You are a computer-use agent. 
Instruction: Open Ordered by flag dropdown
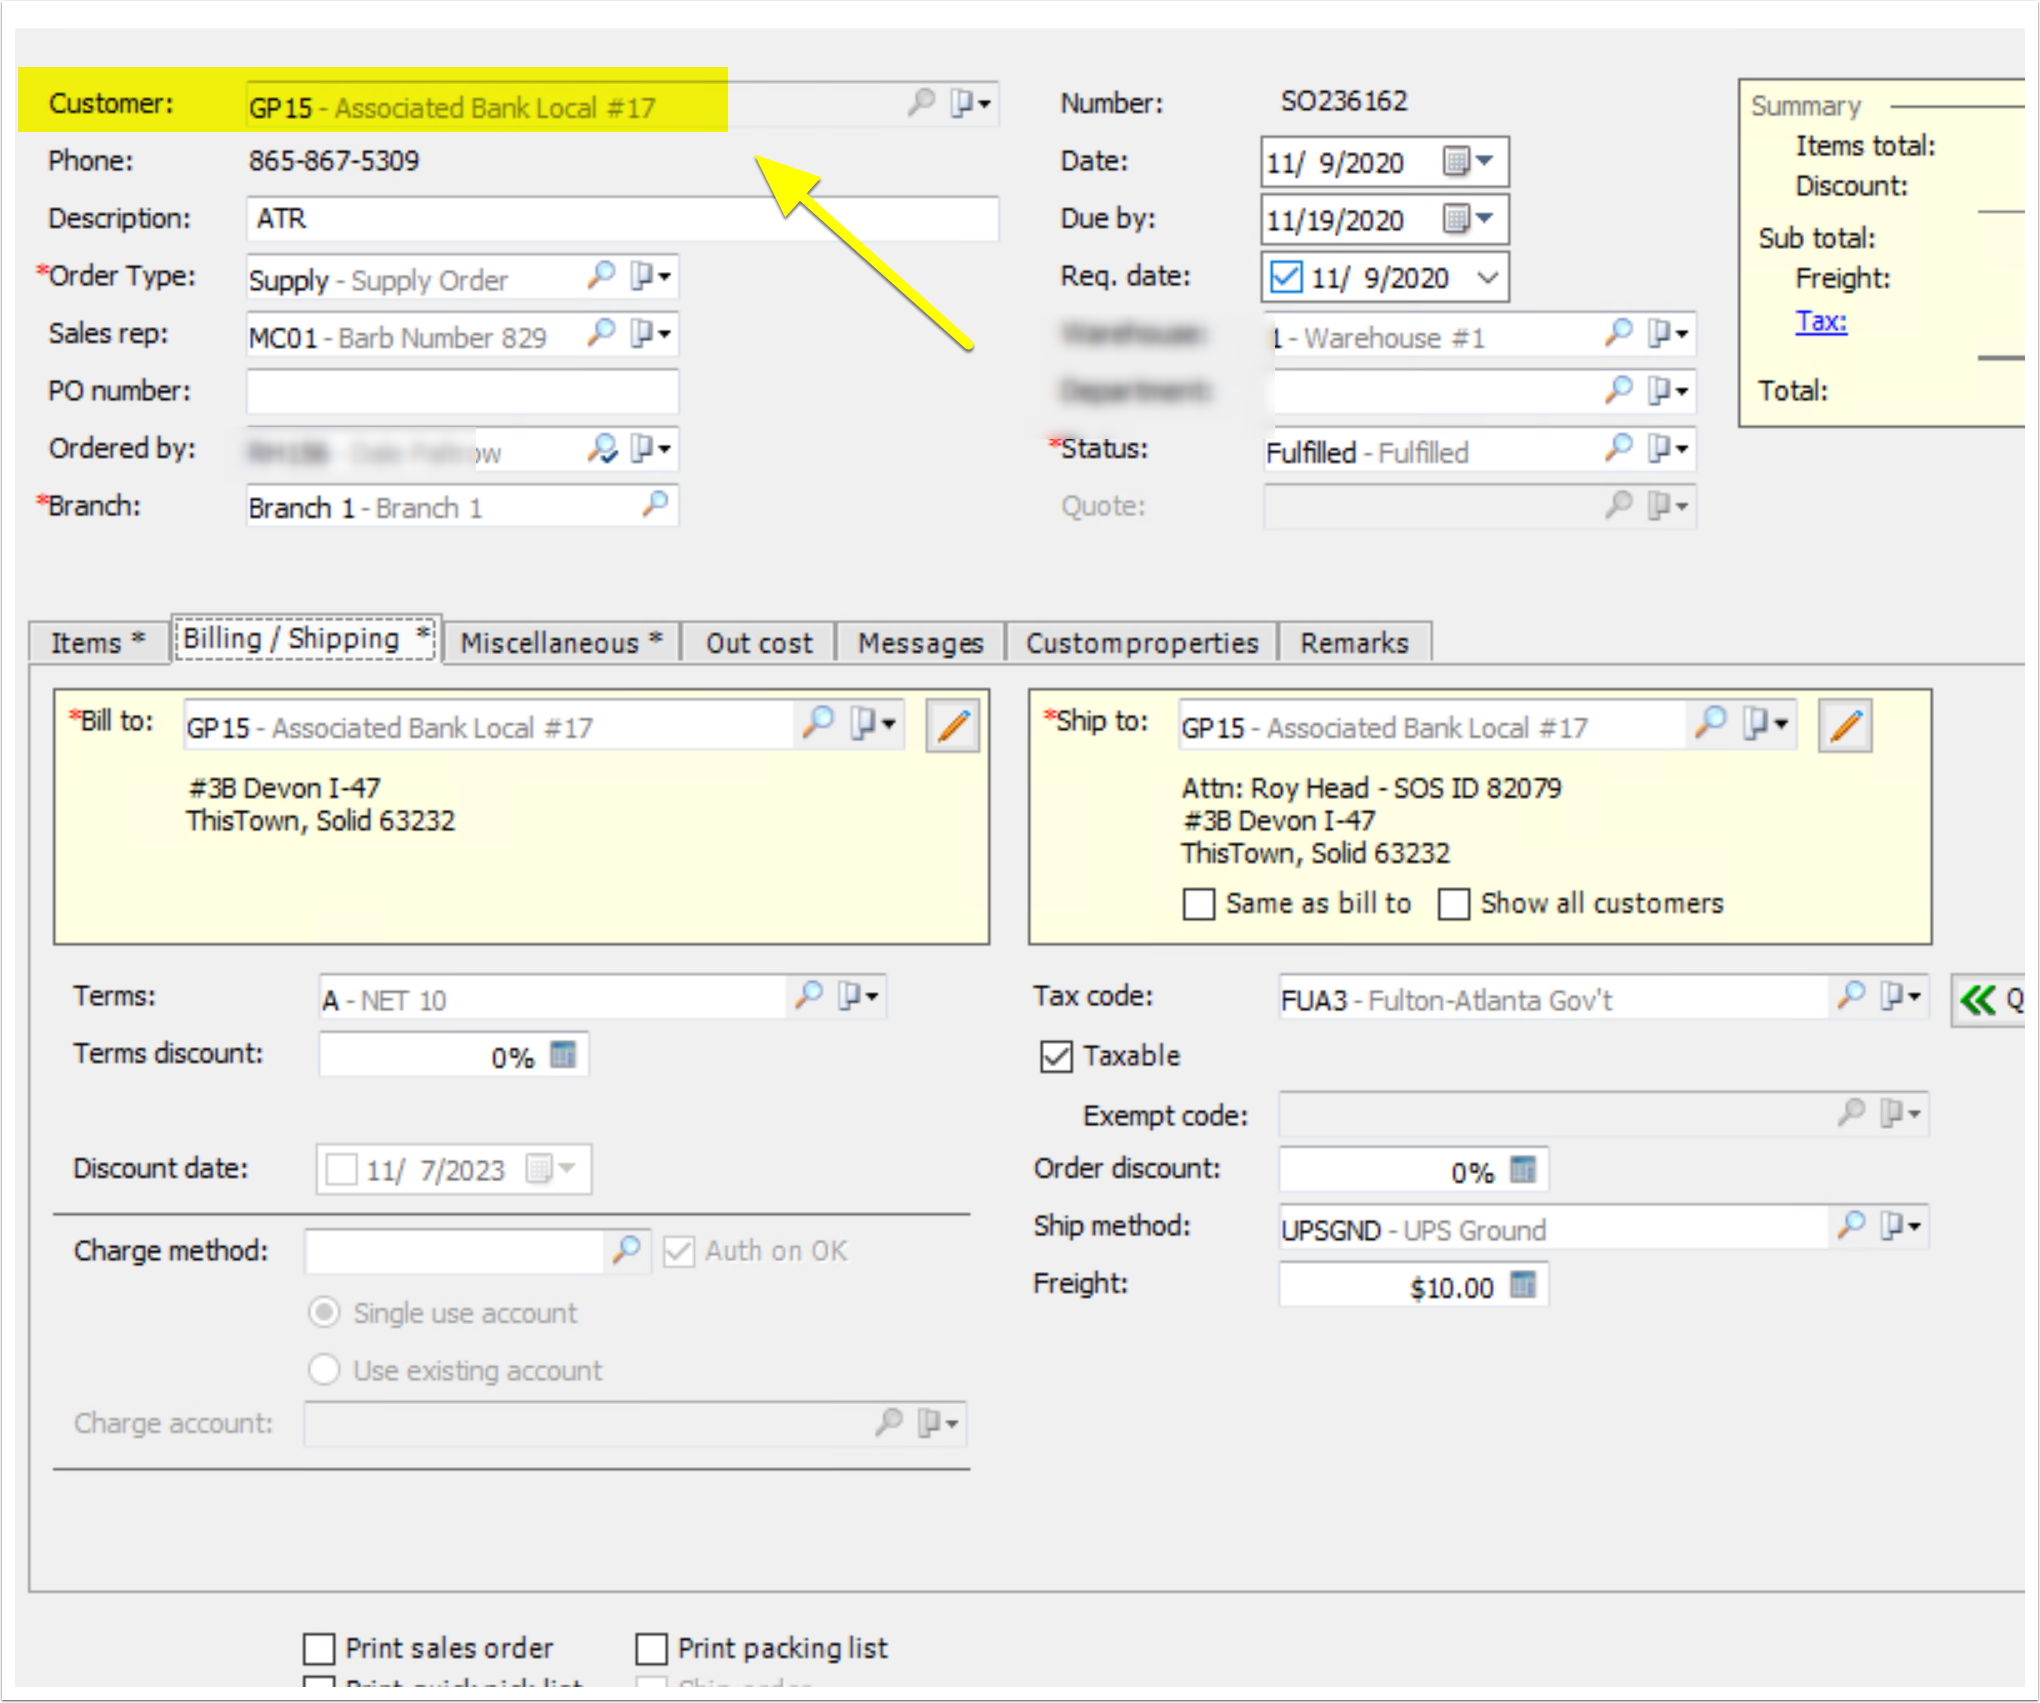pyautogui.click(x=651, y=448)
